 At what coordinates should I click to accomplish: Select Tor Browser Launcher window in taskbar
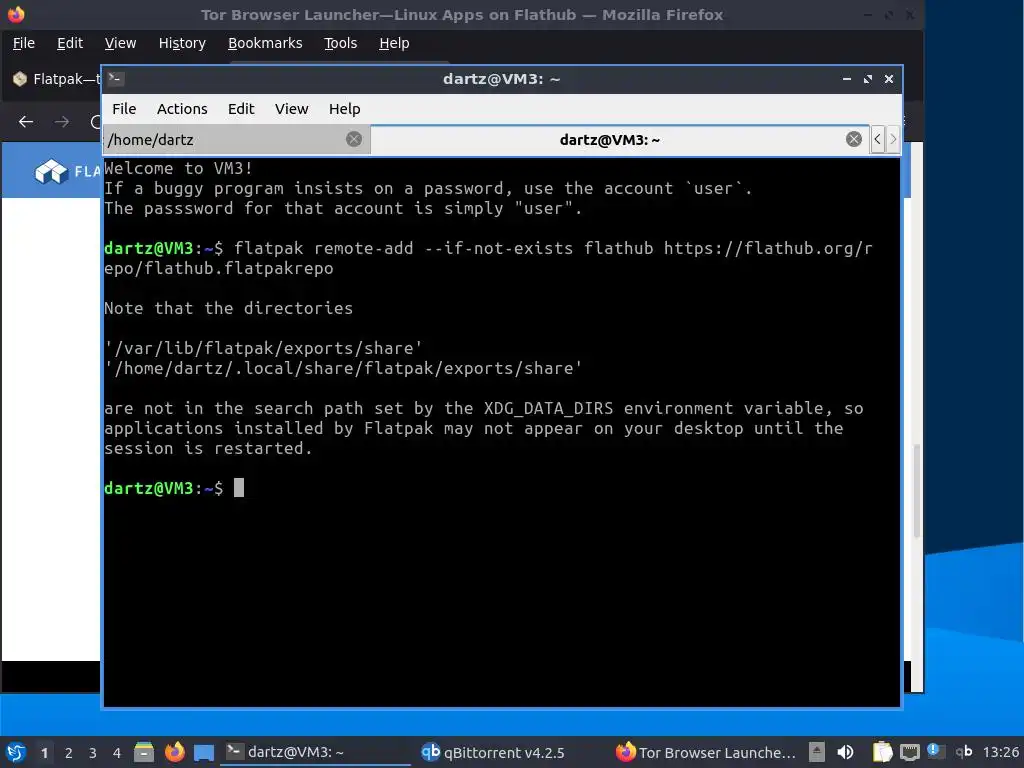[706, 752]
